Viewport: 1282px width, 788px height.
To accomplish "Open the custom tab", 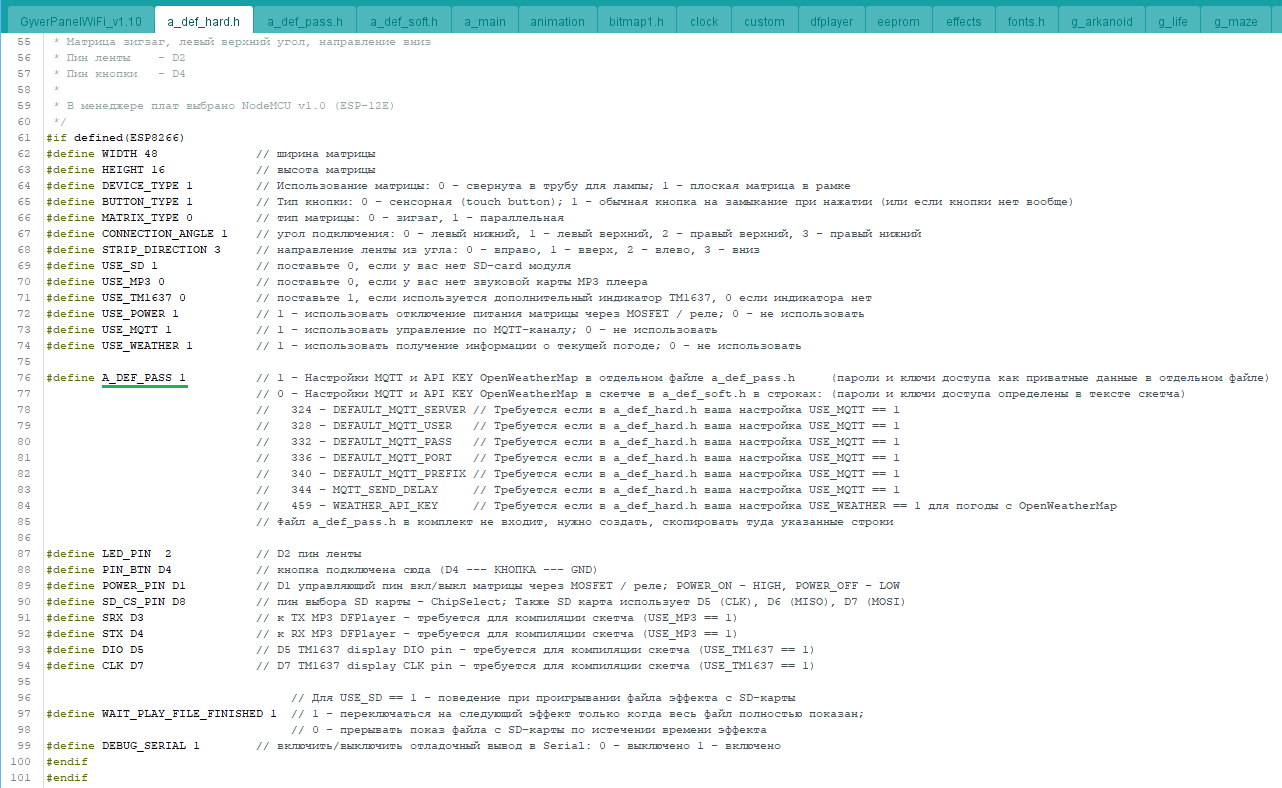I will point(765,21).
